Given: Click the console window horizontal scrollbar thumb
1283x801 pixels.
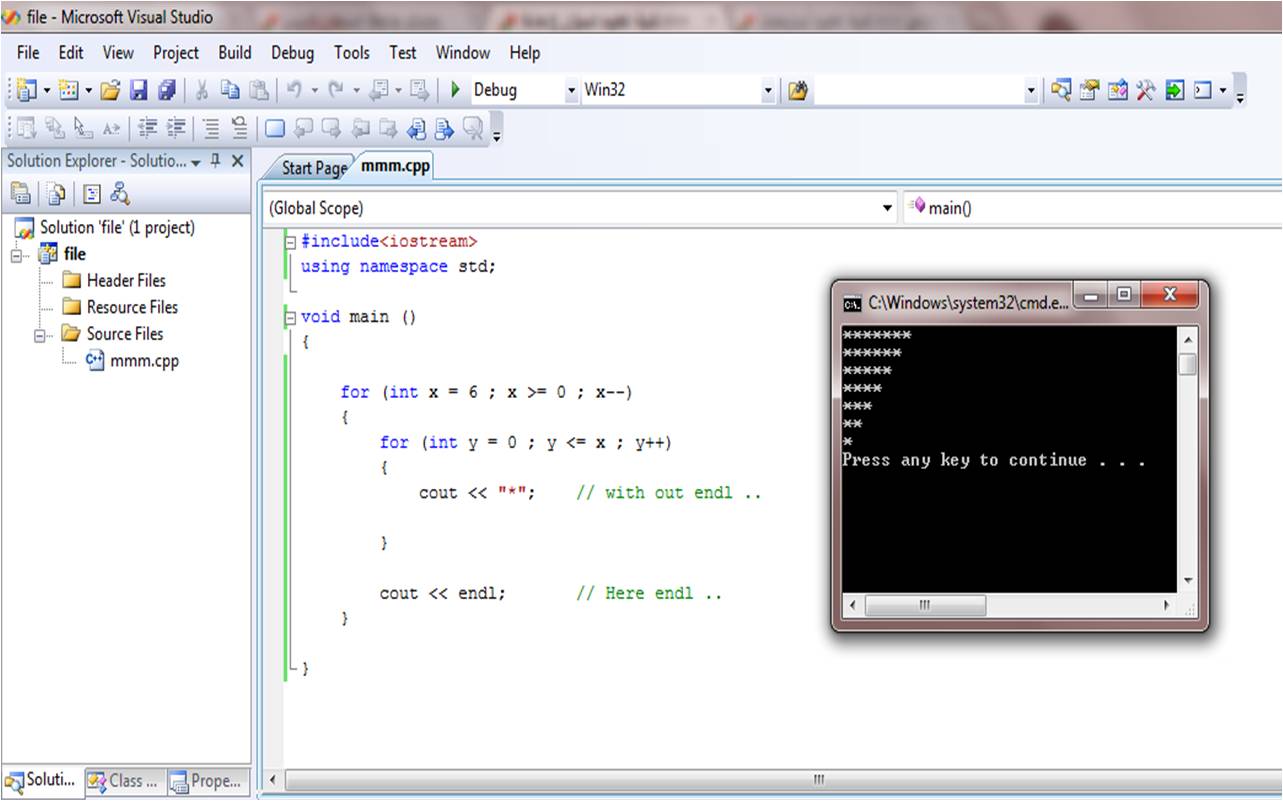Looking at the screenshot, I should point(924,606).
